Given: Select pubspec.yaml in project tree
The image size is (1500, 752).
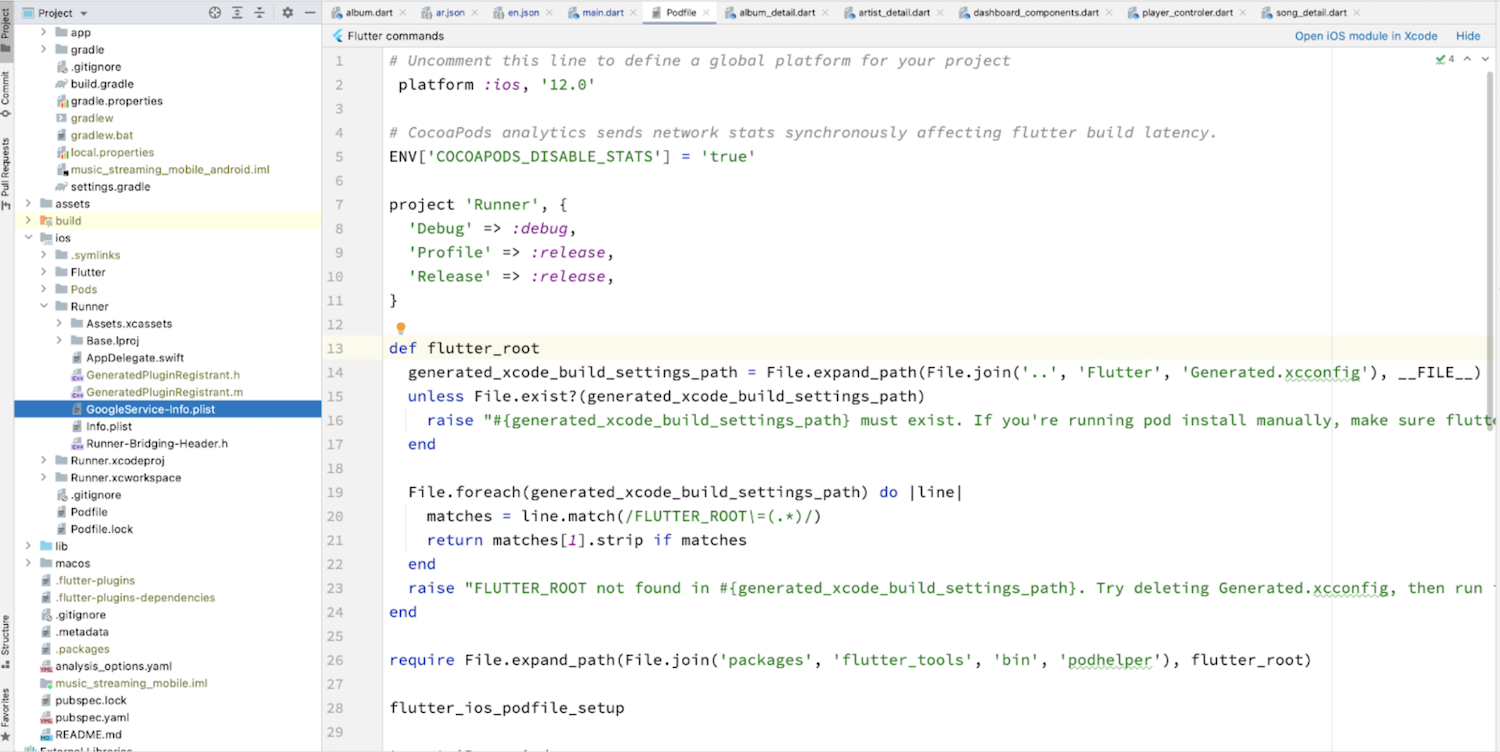Looking at the screenshot, I should click(92, 717).
